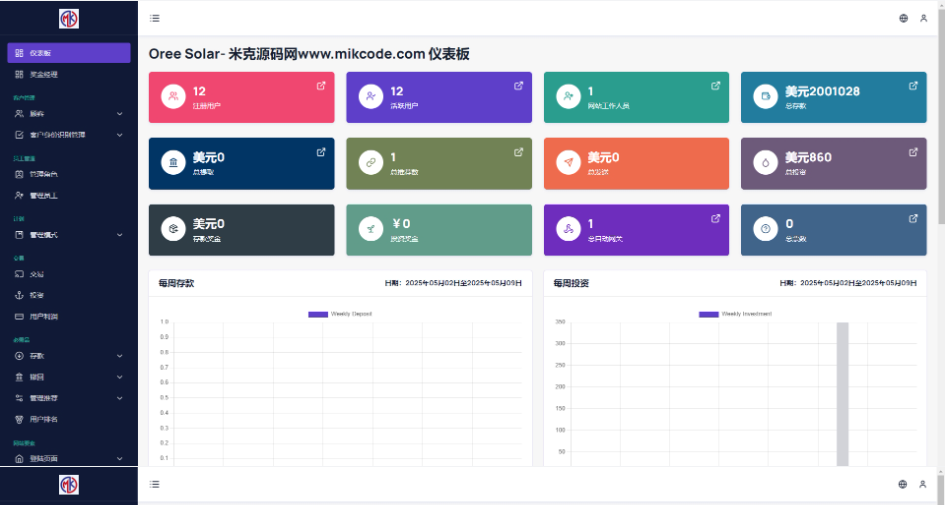Viewport: 945px width, 505px height.
Task: Click the ID badge icon for manage roles
Action: [19, 174]
